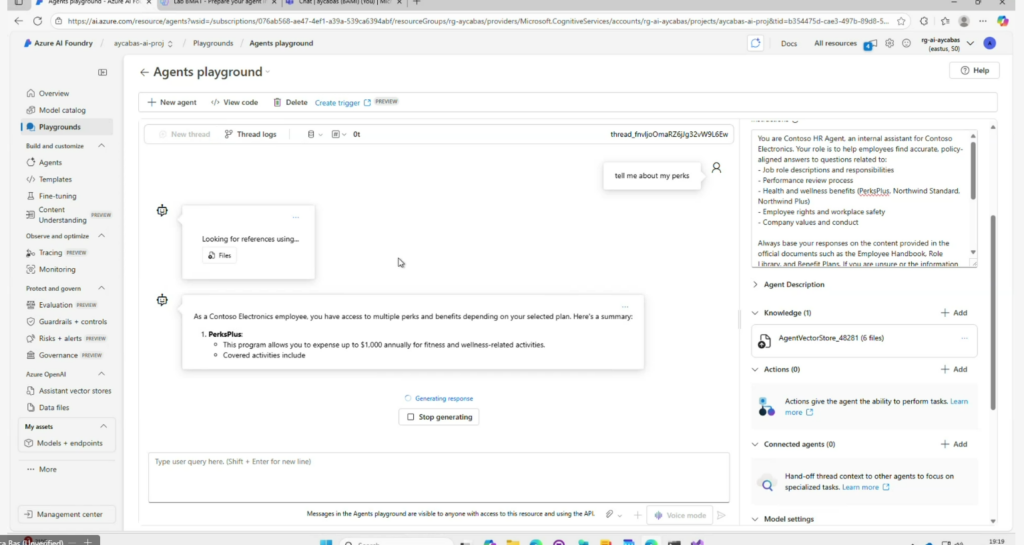Click Playgrounds breadcrumb

[213, 44]
